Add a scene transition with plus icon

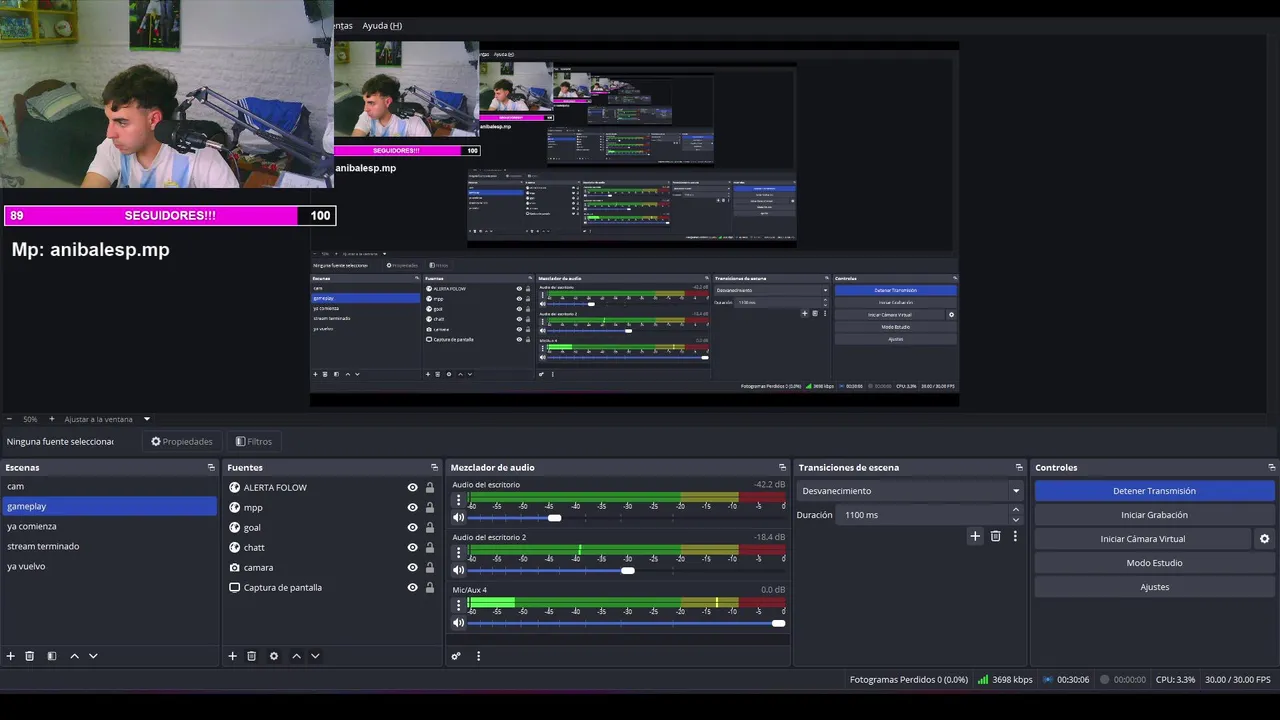[975, 536]
